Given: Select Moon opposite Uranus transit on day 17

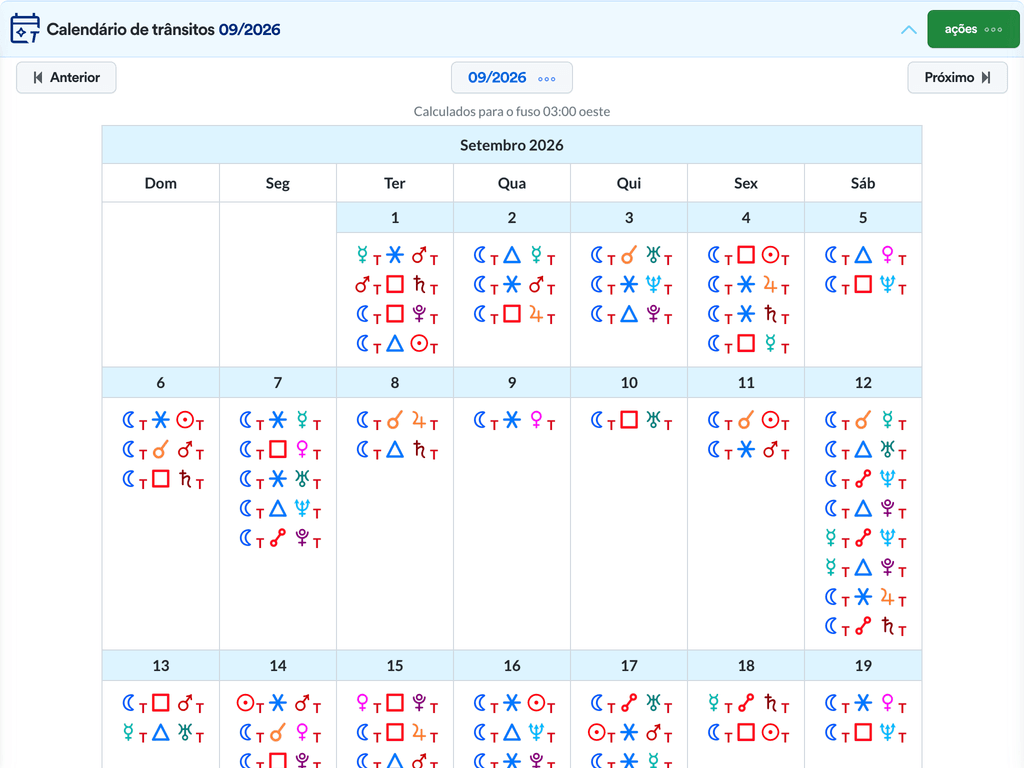Looking at the screenshot, I should point(630,703).
